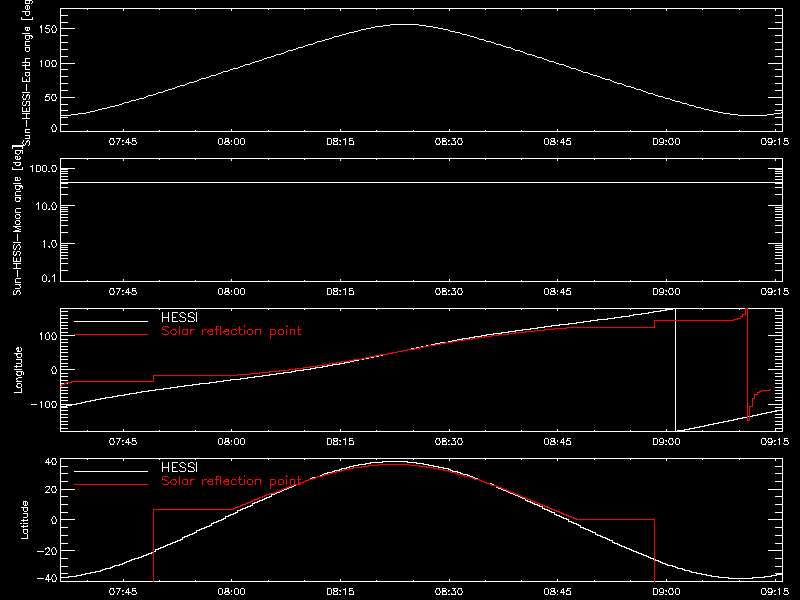Select red 'Solar reflection point' label in Latitude plot
Image resolution: width=800 pixels, height=600 pixels.
click(231, 481)
